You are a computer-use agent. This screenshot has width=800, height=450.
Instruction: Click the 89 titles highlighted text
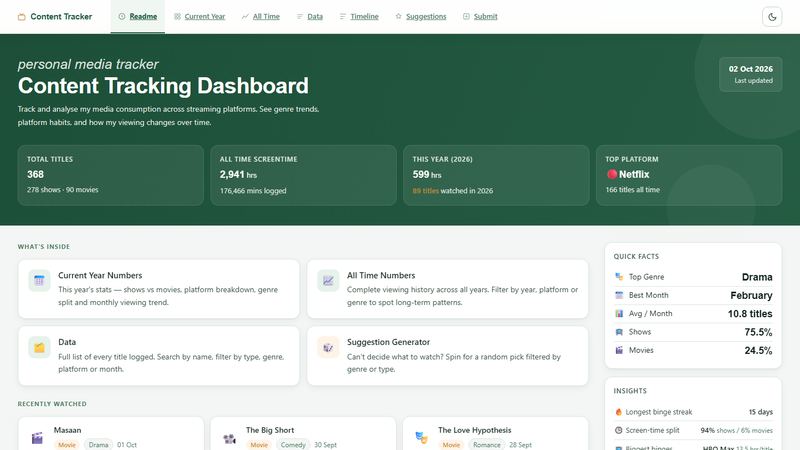[426, 191]
